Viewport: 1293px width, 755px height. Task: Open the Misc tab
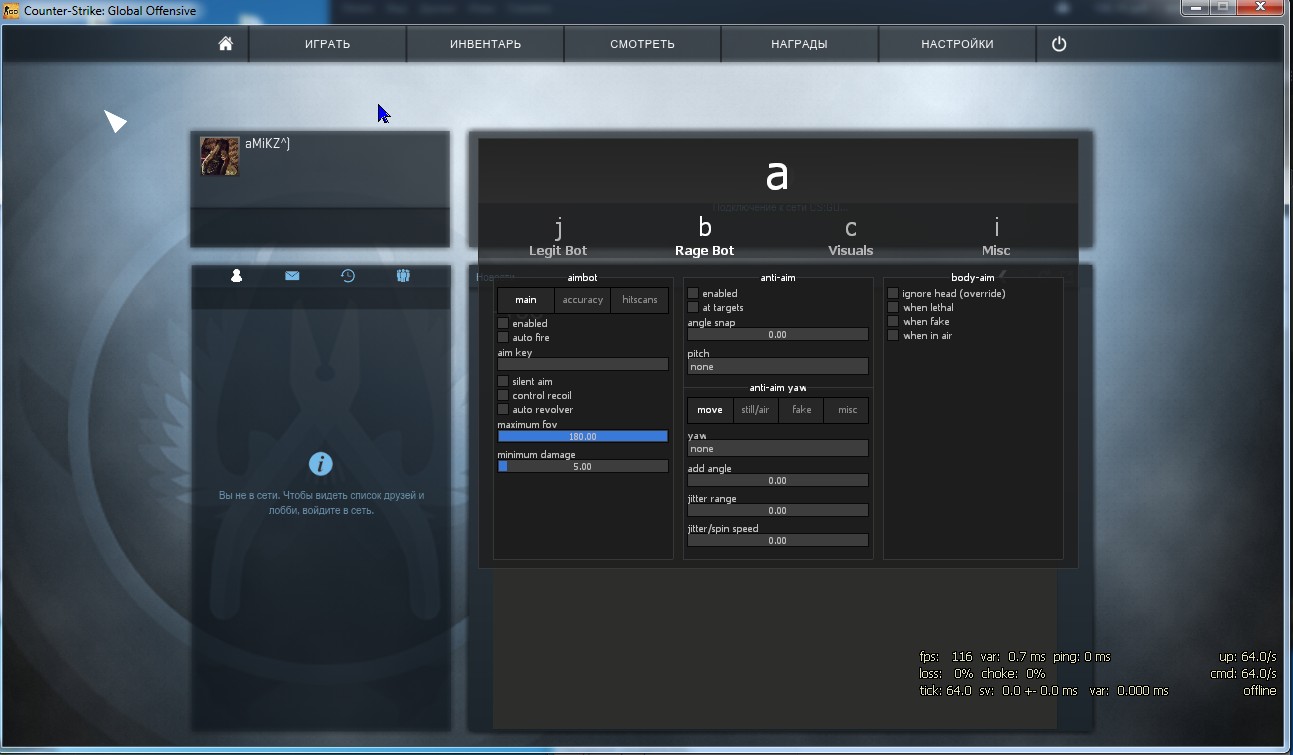(996, 238)
